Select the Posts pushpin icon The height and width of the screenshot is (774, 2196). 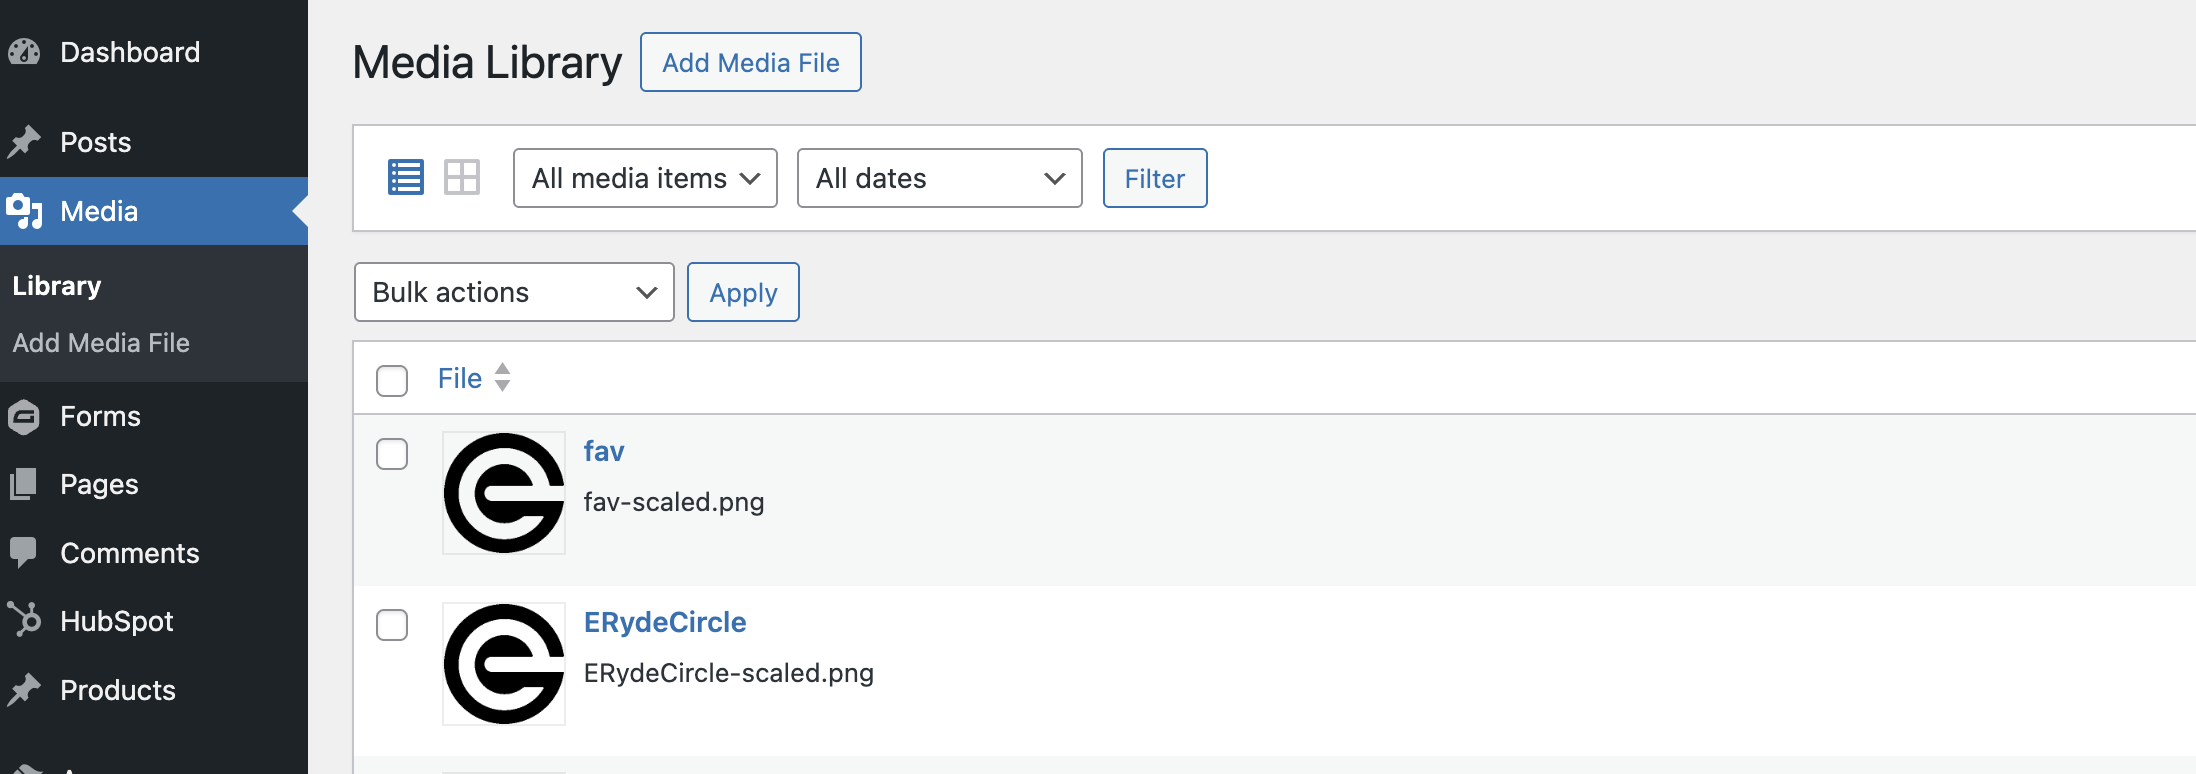click(x=25, y=142)
